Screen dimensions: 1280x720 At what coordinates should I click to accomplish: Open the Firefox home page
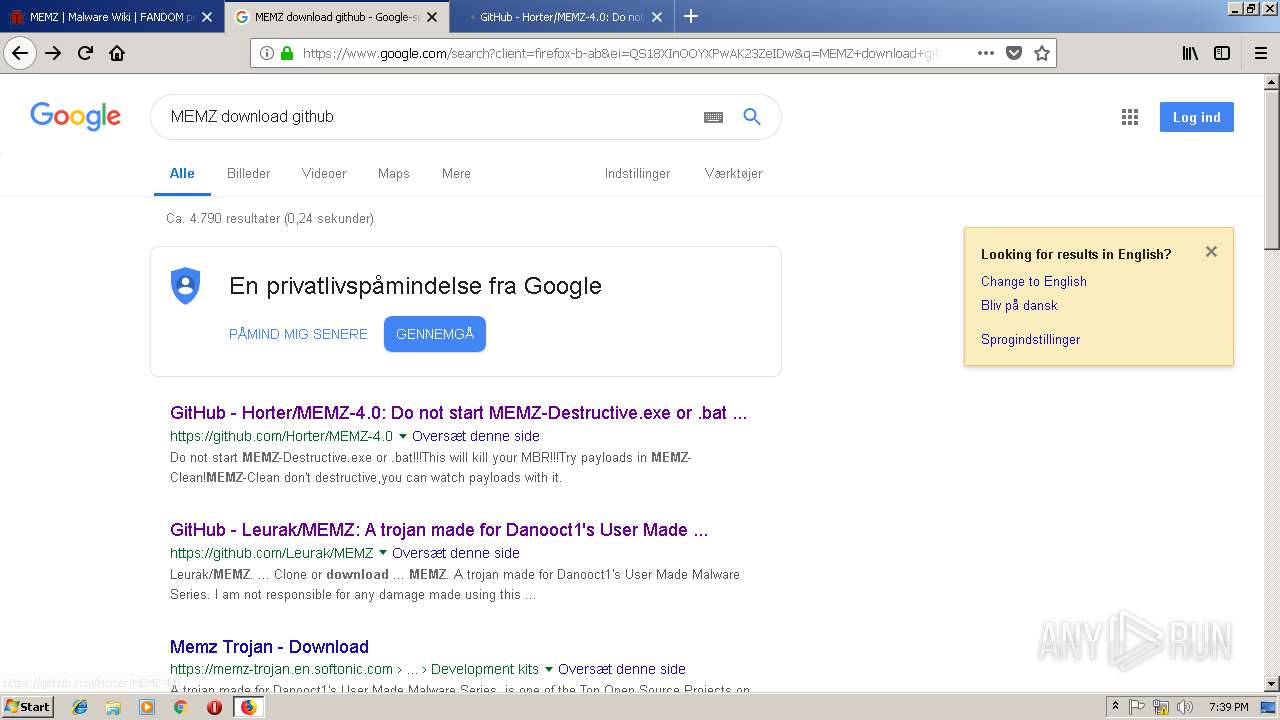pyautogui.click(x=117, y=53)
